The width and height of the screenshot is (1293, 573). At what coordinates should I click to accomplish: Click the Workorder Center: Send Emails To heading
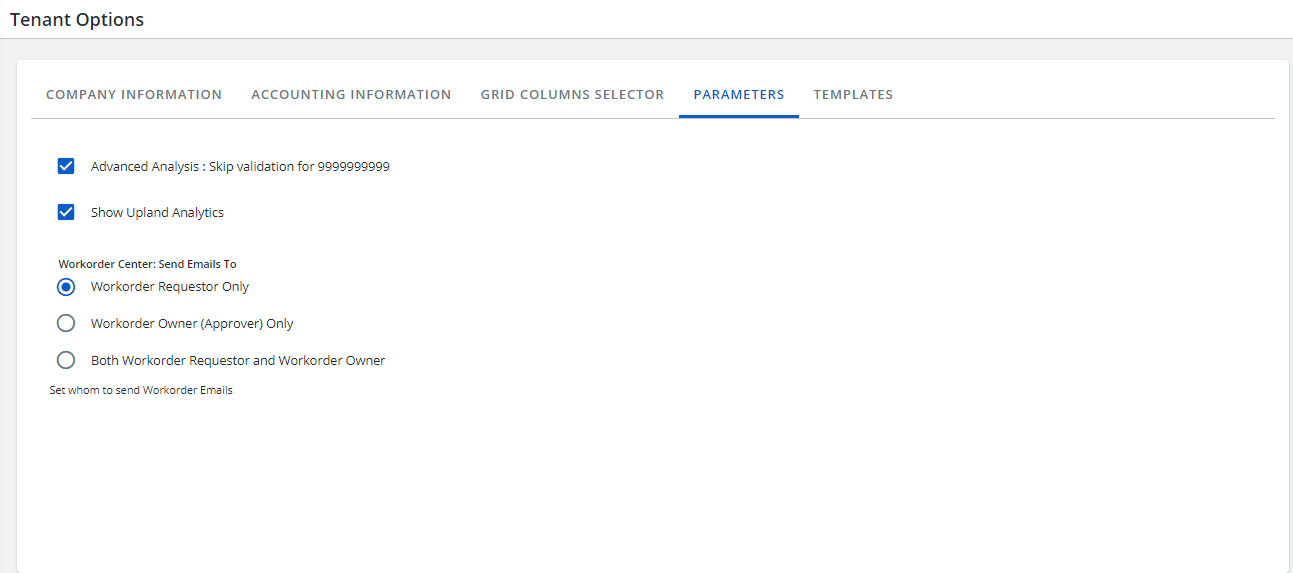pos(147,264)
